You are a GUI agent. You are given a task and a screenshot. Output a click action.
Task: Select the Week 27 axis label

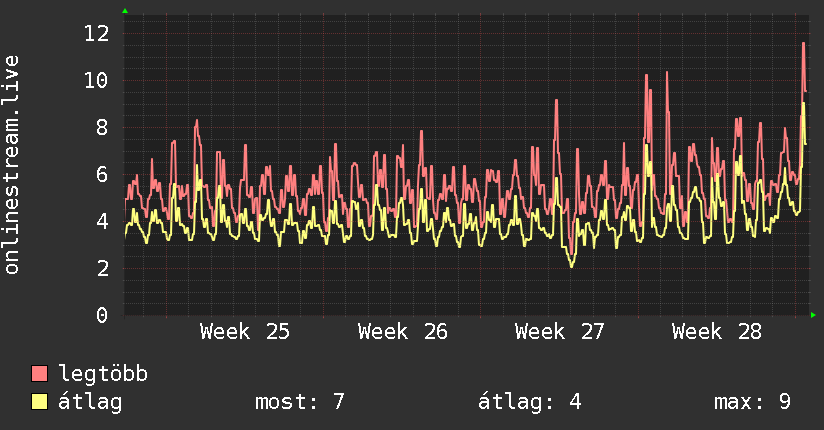(560, 332)
